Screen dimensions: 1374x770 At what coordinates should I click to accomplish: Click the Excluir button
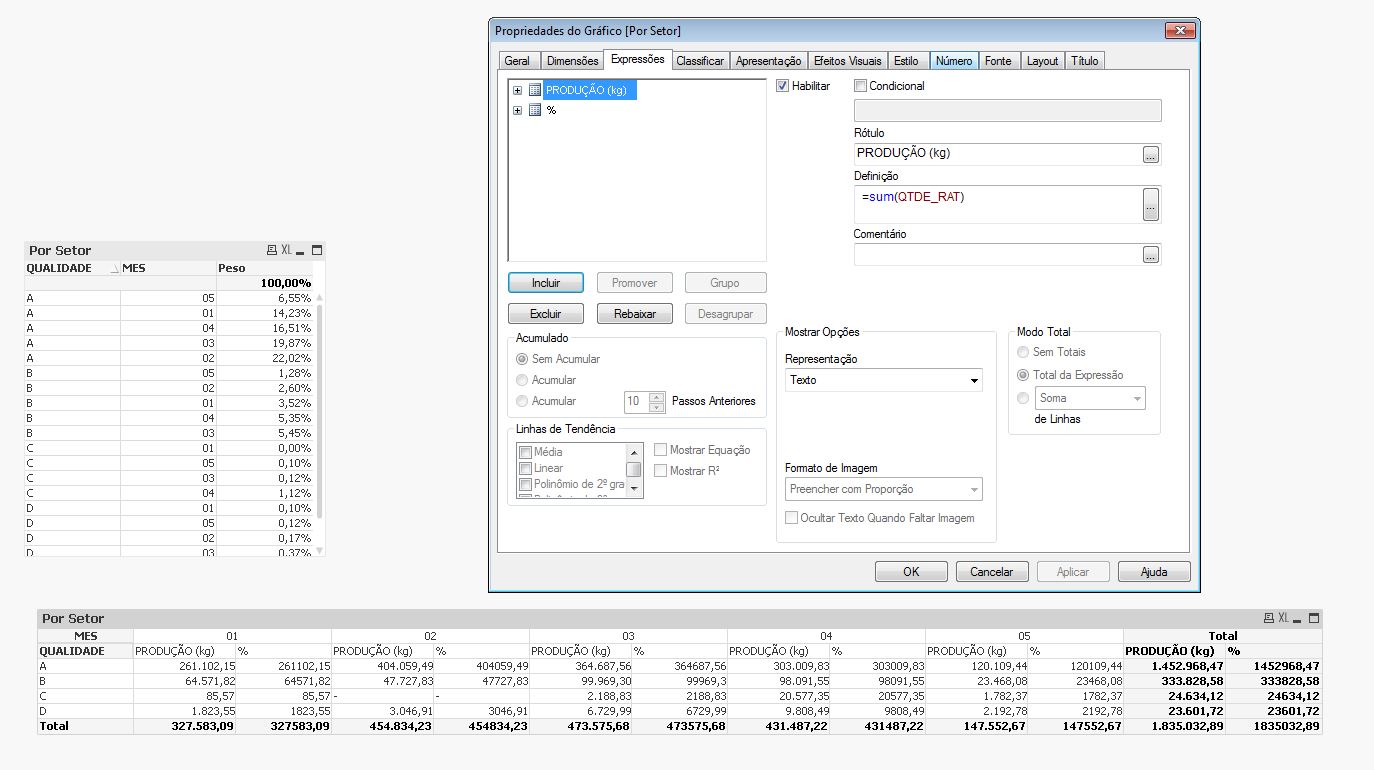tap(546, 314)
